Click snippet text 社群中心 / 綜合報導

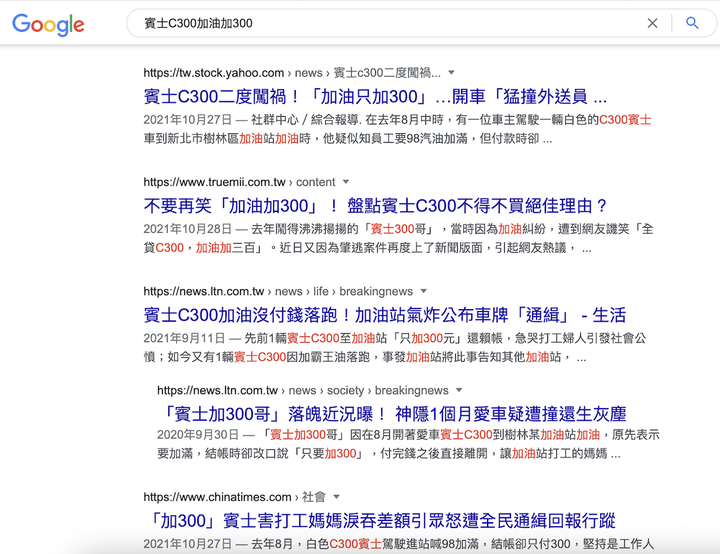(x=306, y=119)
